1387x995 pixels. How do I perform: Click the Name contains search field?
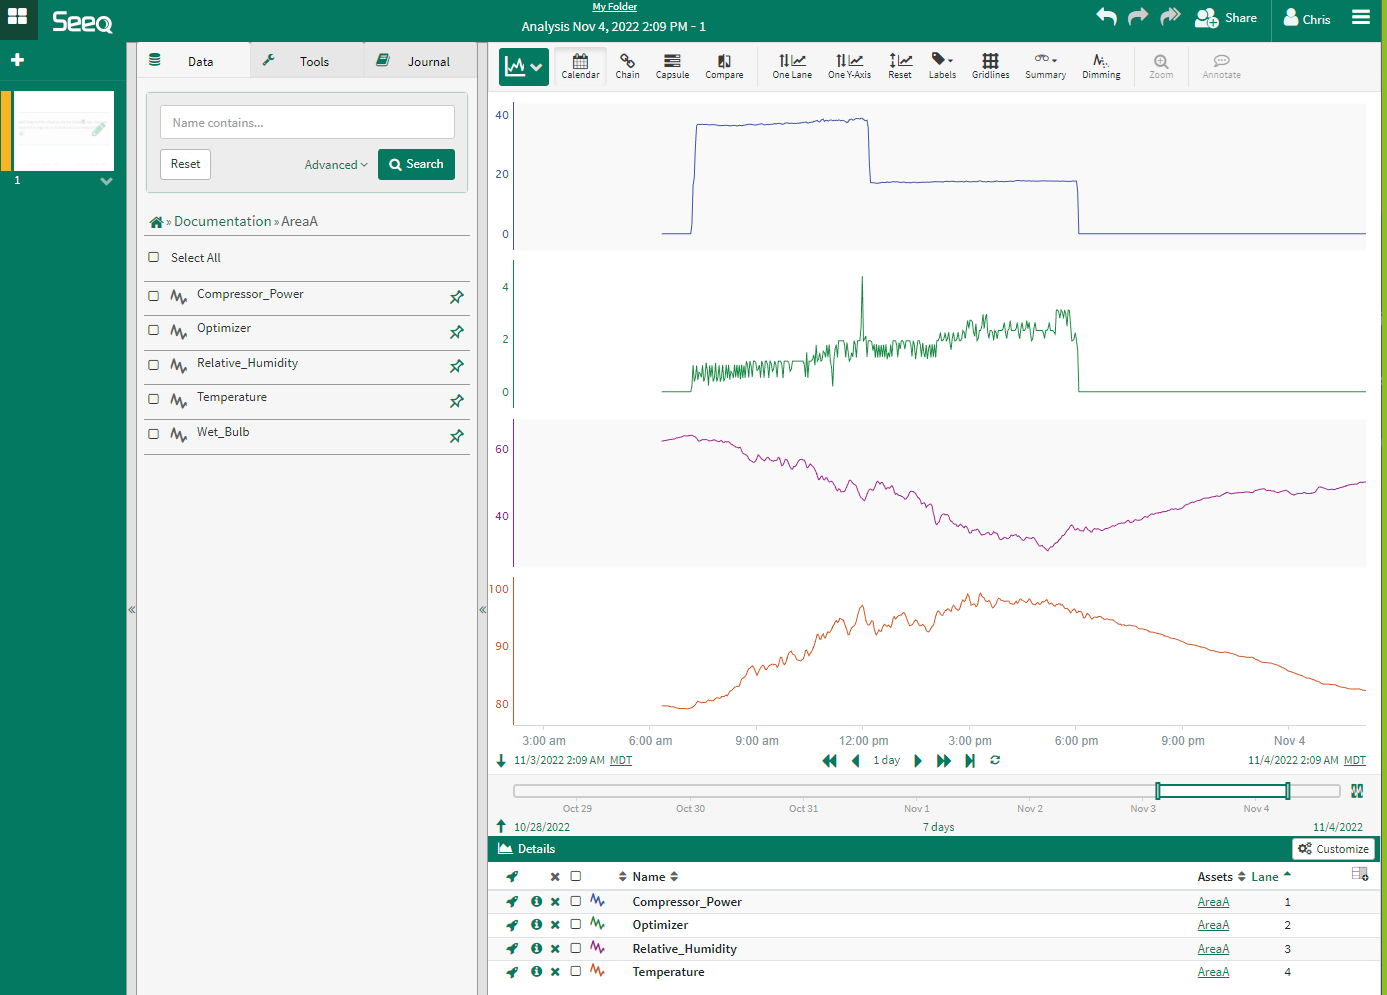pyautogui.click(x=307, y=123)
